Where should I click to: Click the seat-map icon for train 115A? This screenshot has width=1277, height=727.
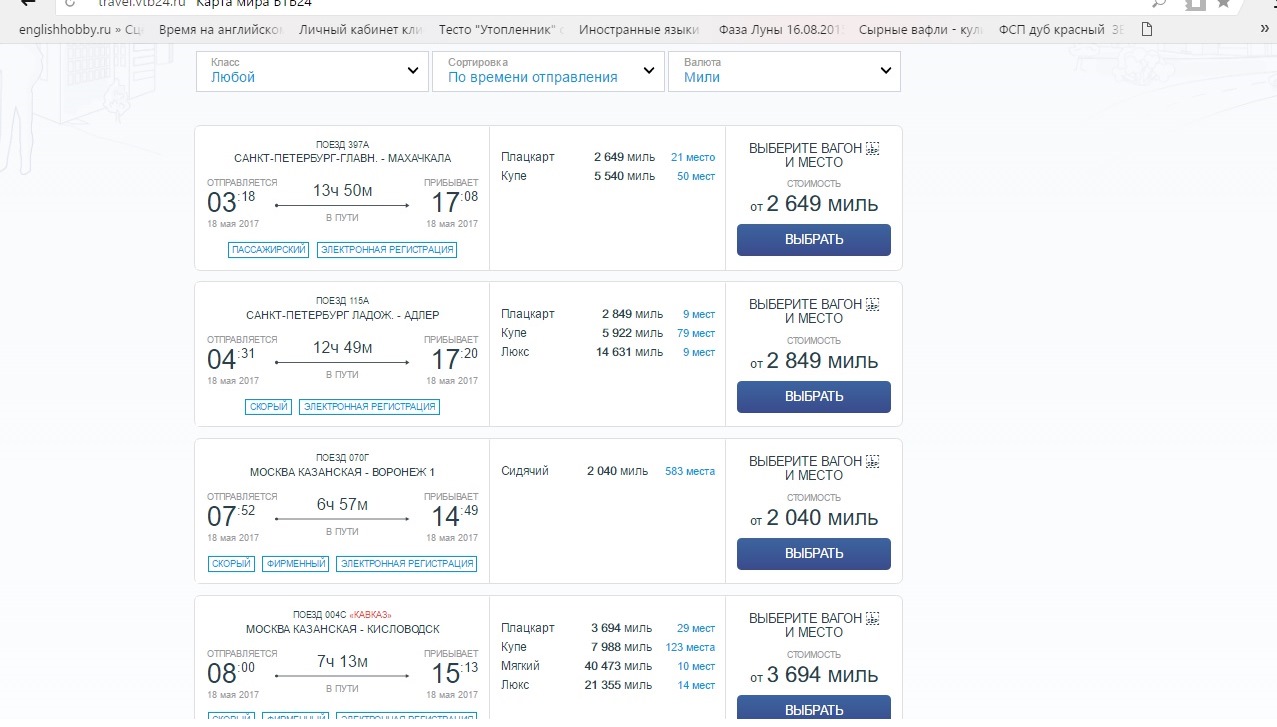click(872, 304)
